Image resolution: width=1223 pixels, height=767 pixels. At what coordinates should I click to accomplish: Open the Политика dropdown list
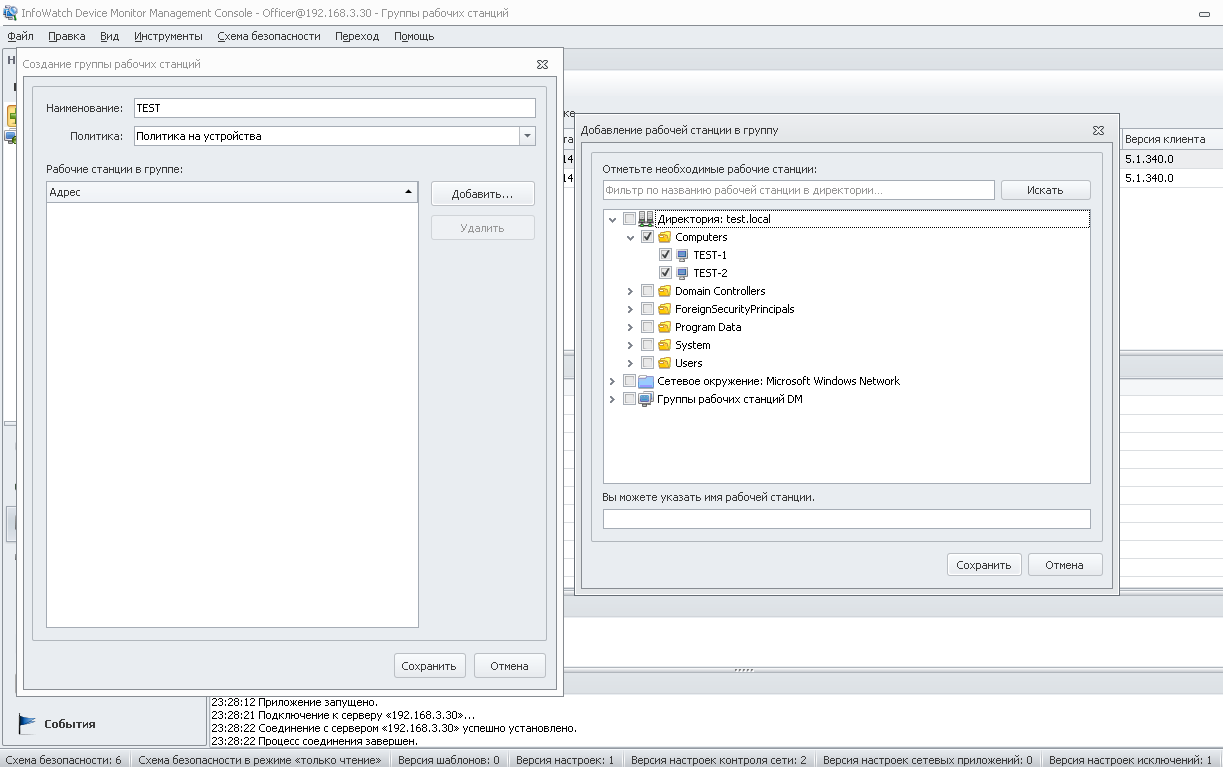[x=527, y=136]
